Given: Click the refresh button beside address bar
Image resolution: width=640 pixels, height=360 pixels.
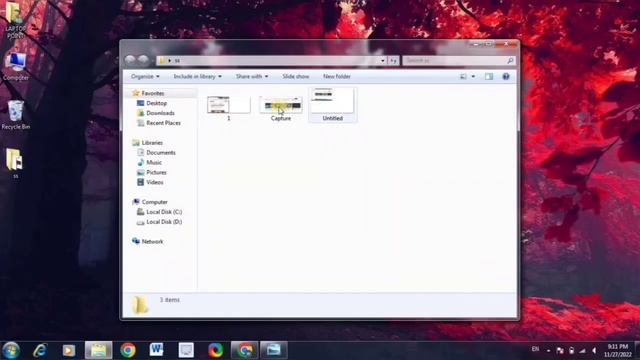Looking at the screenshot, I should tap(393, 60).
